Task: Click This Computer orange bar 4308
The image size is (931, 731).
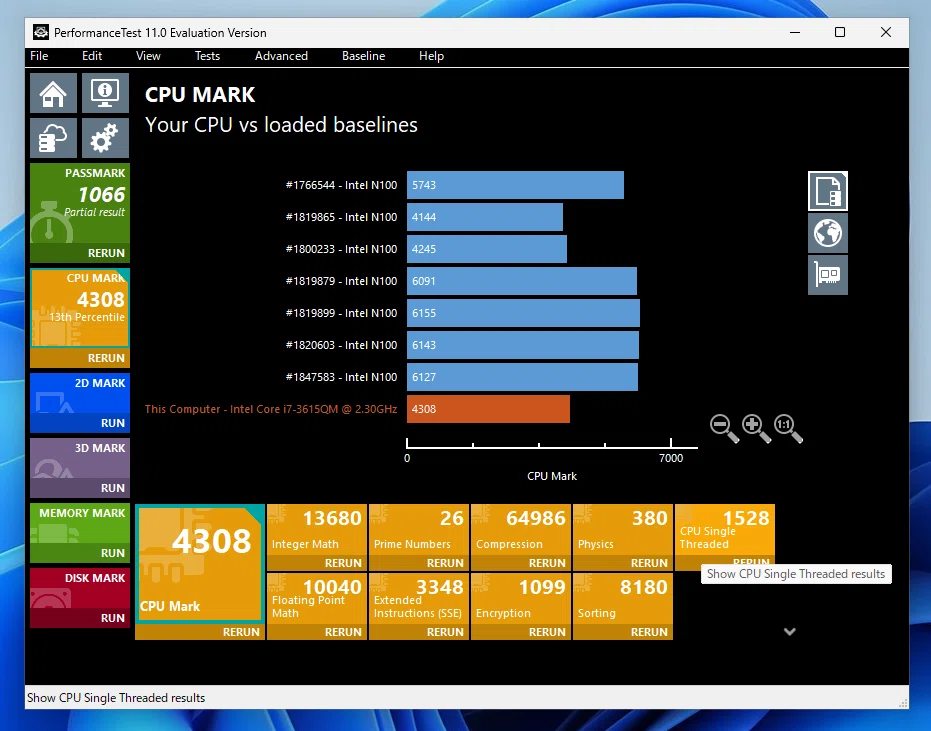Action: (x=488, y=409)
